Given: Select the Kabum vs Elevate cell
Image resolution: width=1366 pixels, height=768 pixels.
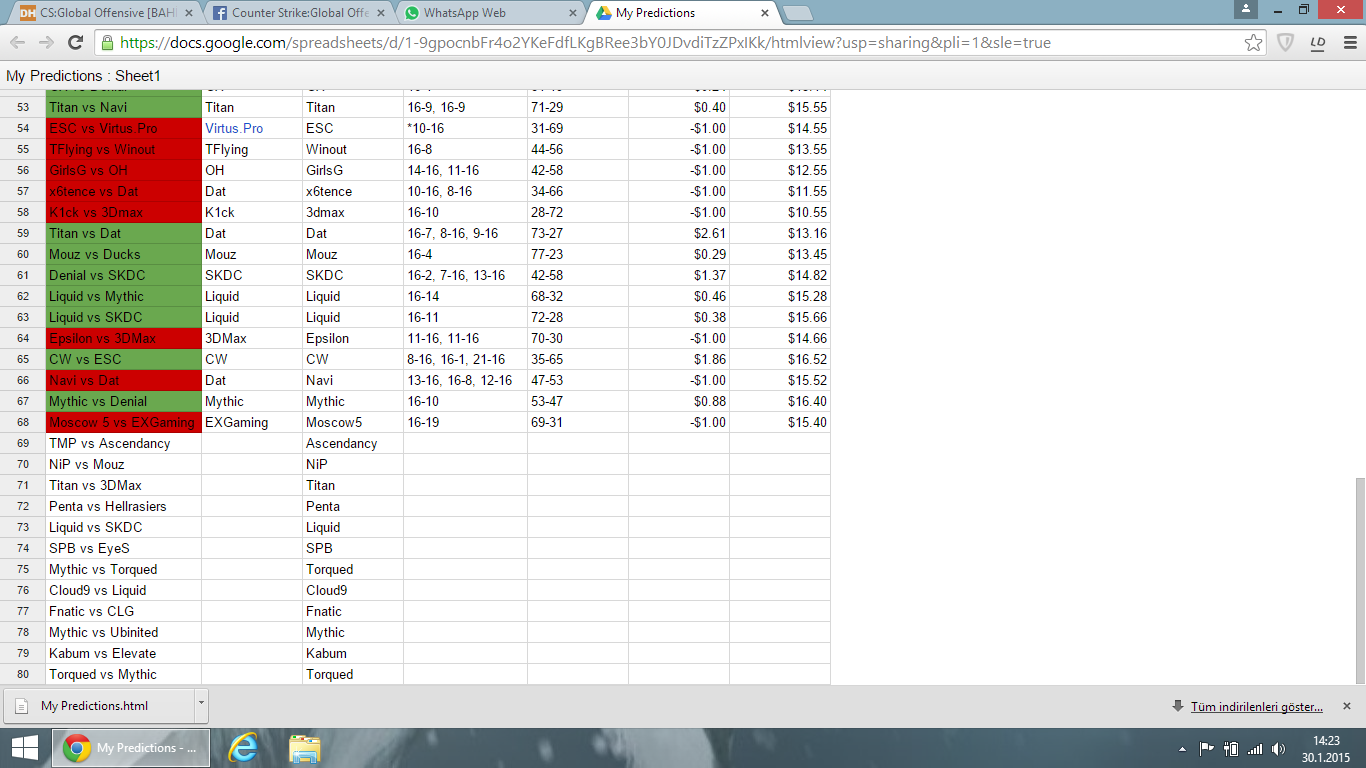Looking at the screenshot, I should click(124, 653).
